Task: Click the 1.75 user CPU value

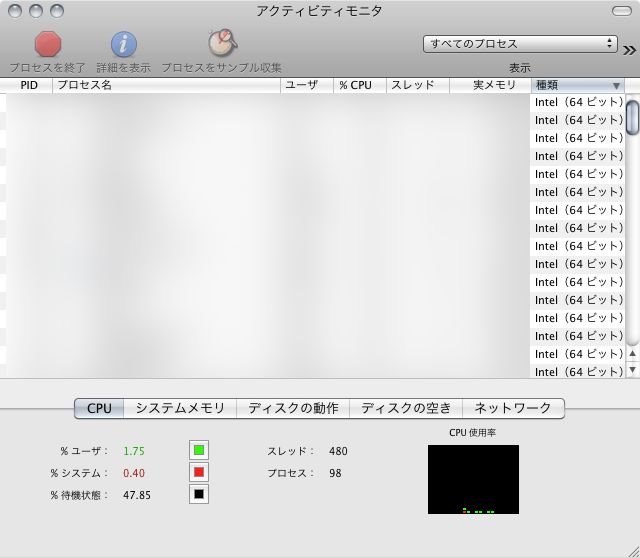Action: (134, 451)
